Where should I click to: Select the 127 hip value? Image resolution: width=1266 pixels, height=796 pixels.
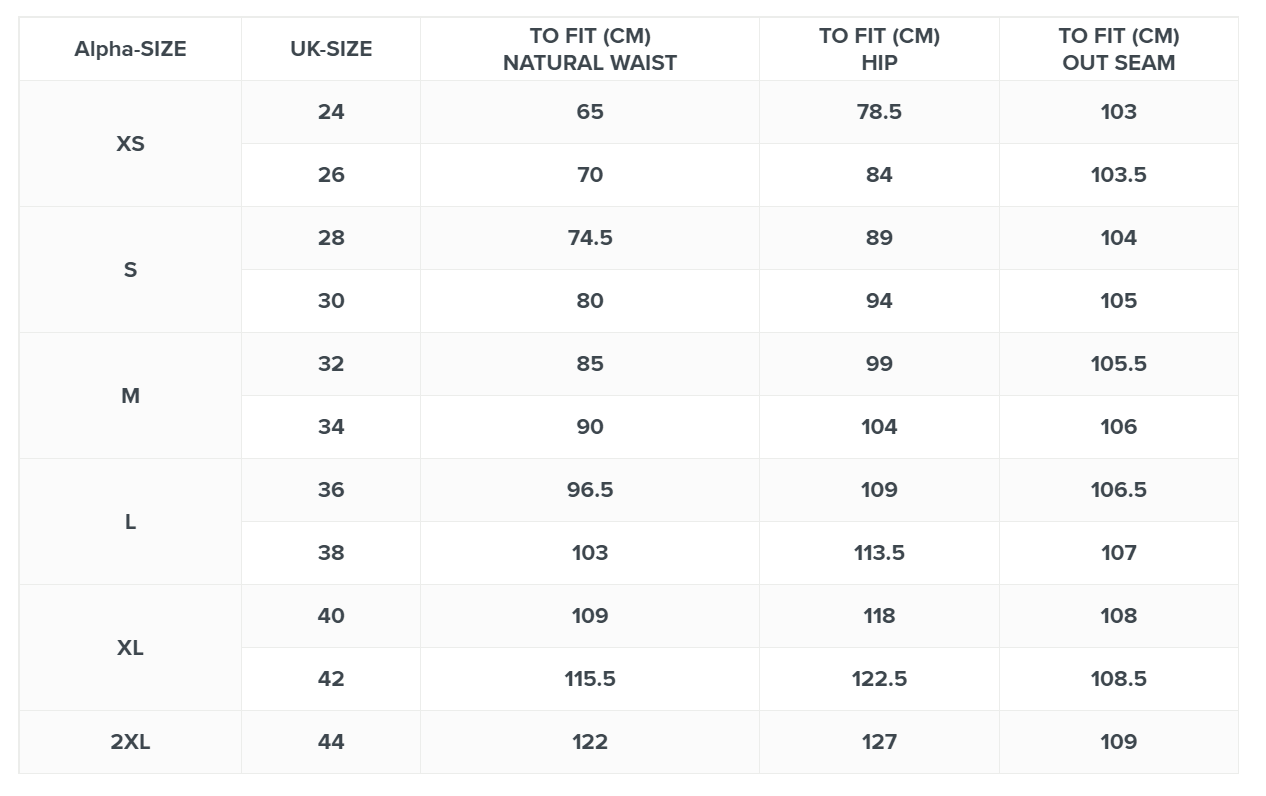(x=879, y=741)
